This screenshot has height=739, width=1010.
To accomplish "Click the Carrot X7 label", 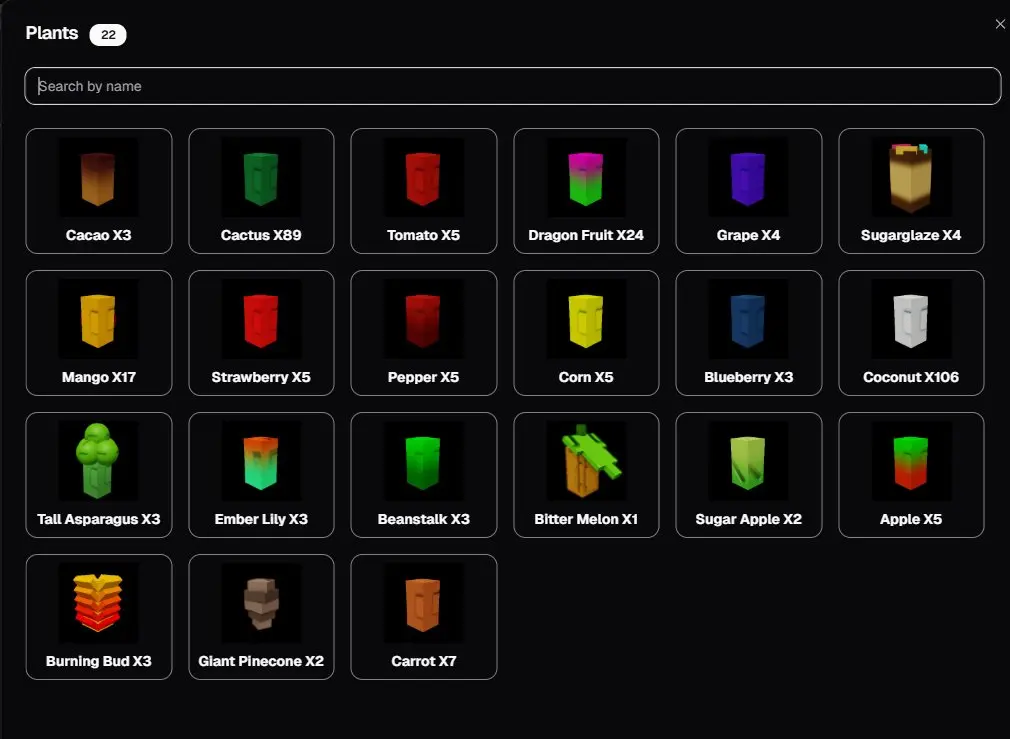I will coord(423,661).
